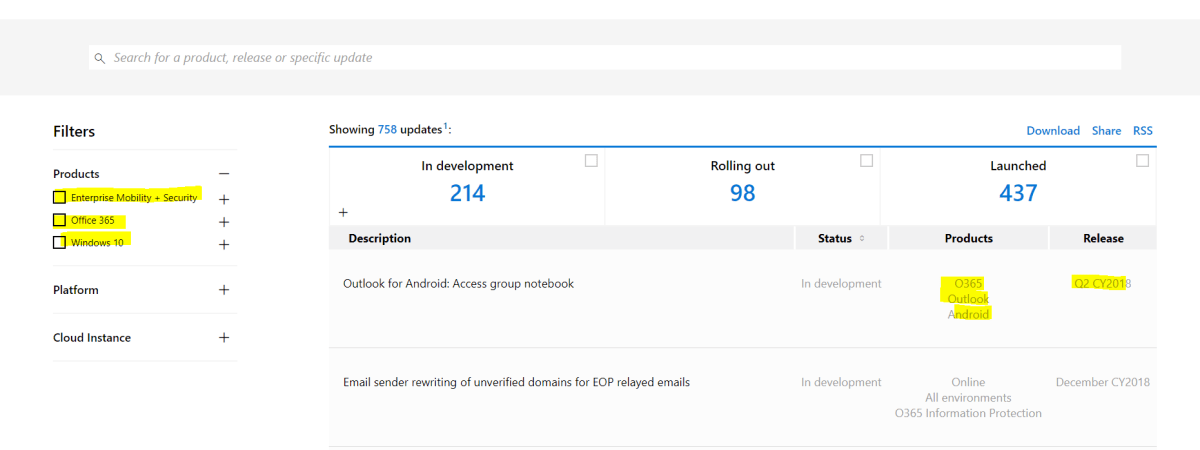The height and width of the screenshot is (450, 1200).
Task: Click the Download link
Action: coord(1053,131)
